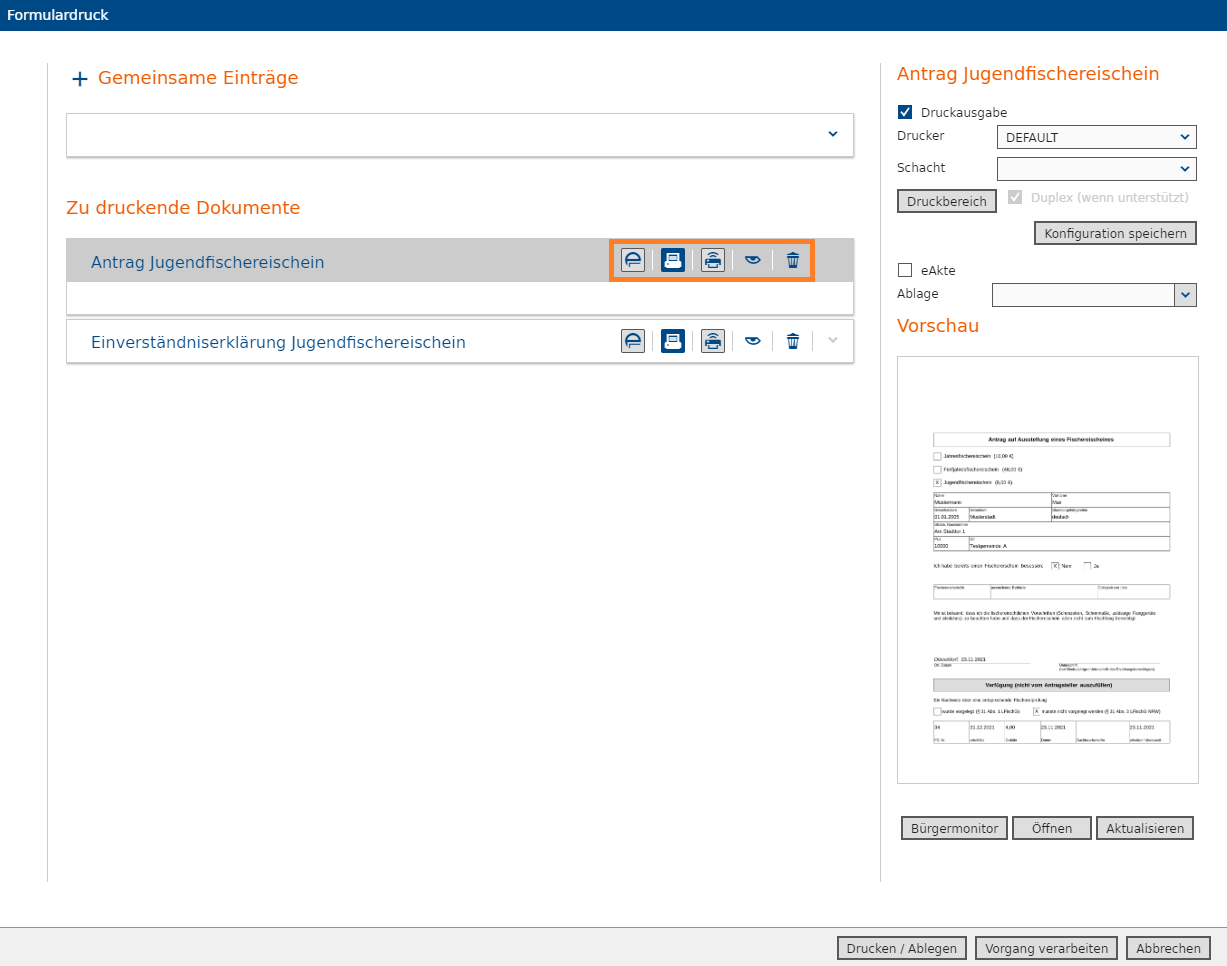Open the Drucker dropdown showing DEFAULT
This screenshot has width=1227, height=966.
(x=1096, y=137)
